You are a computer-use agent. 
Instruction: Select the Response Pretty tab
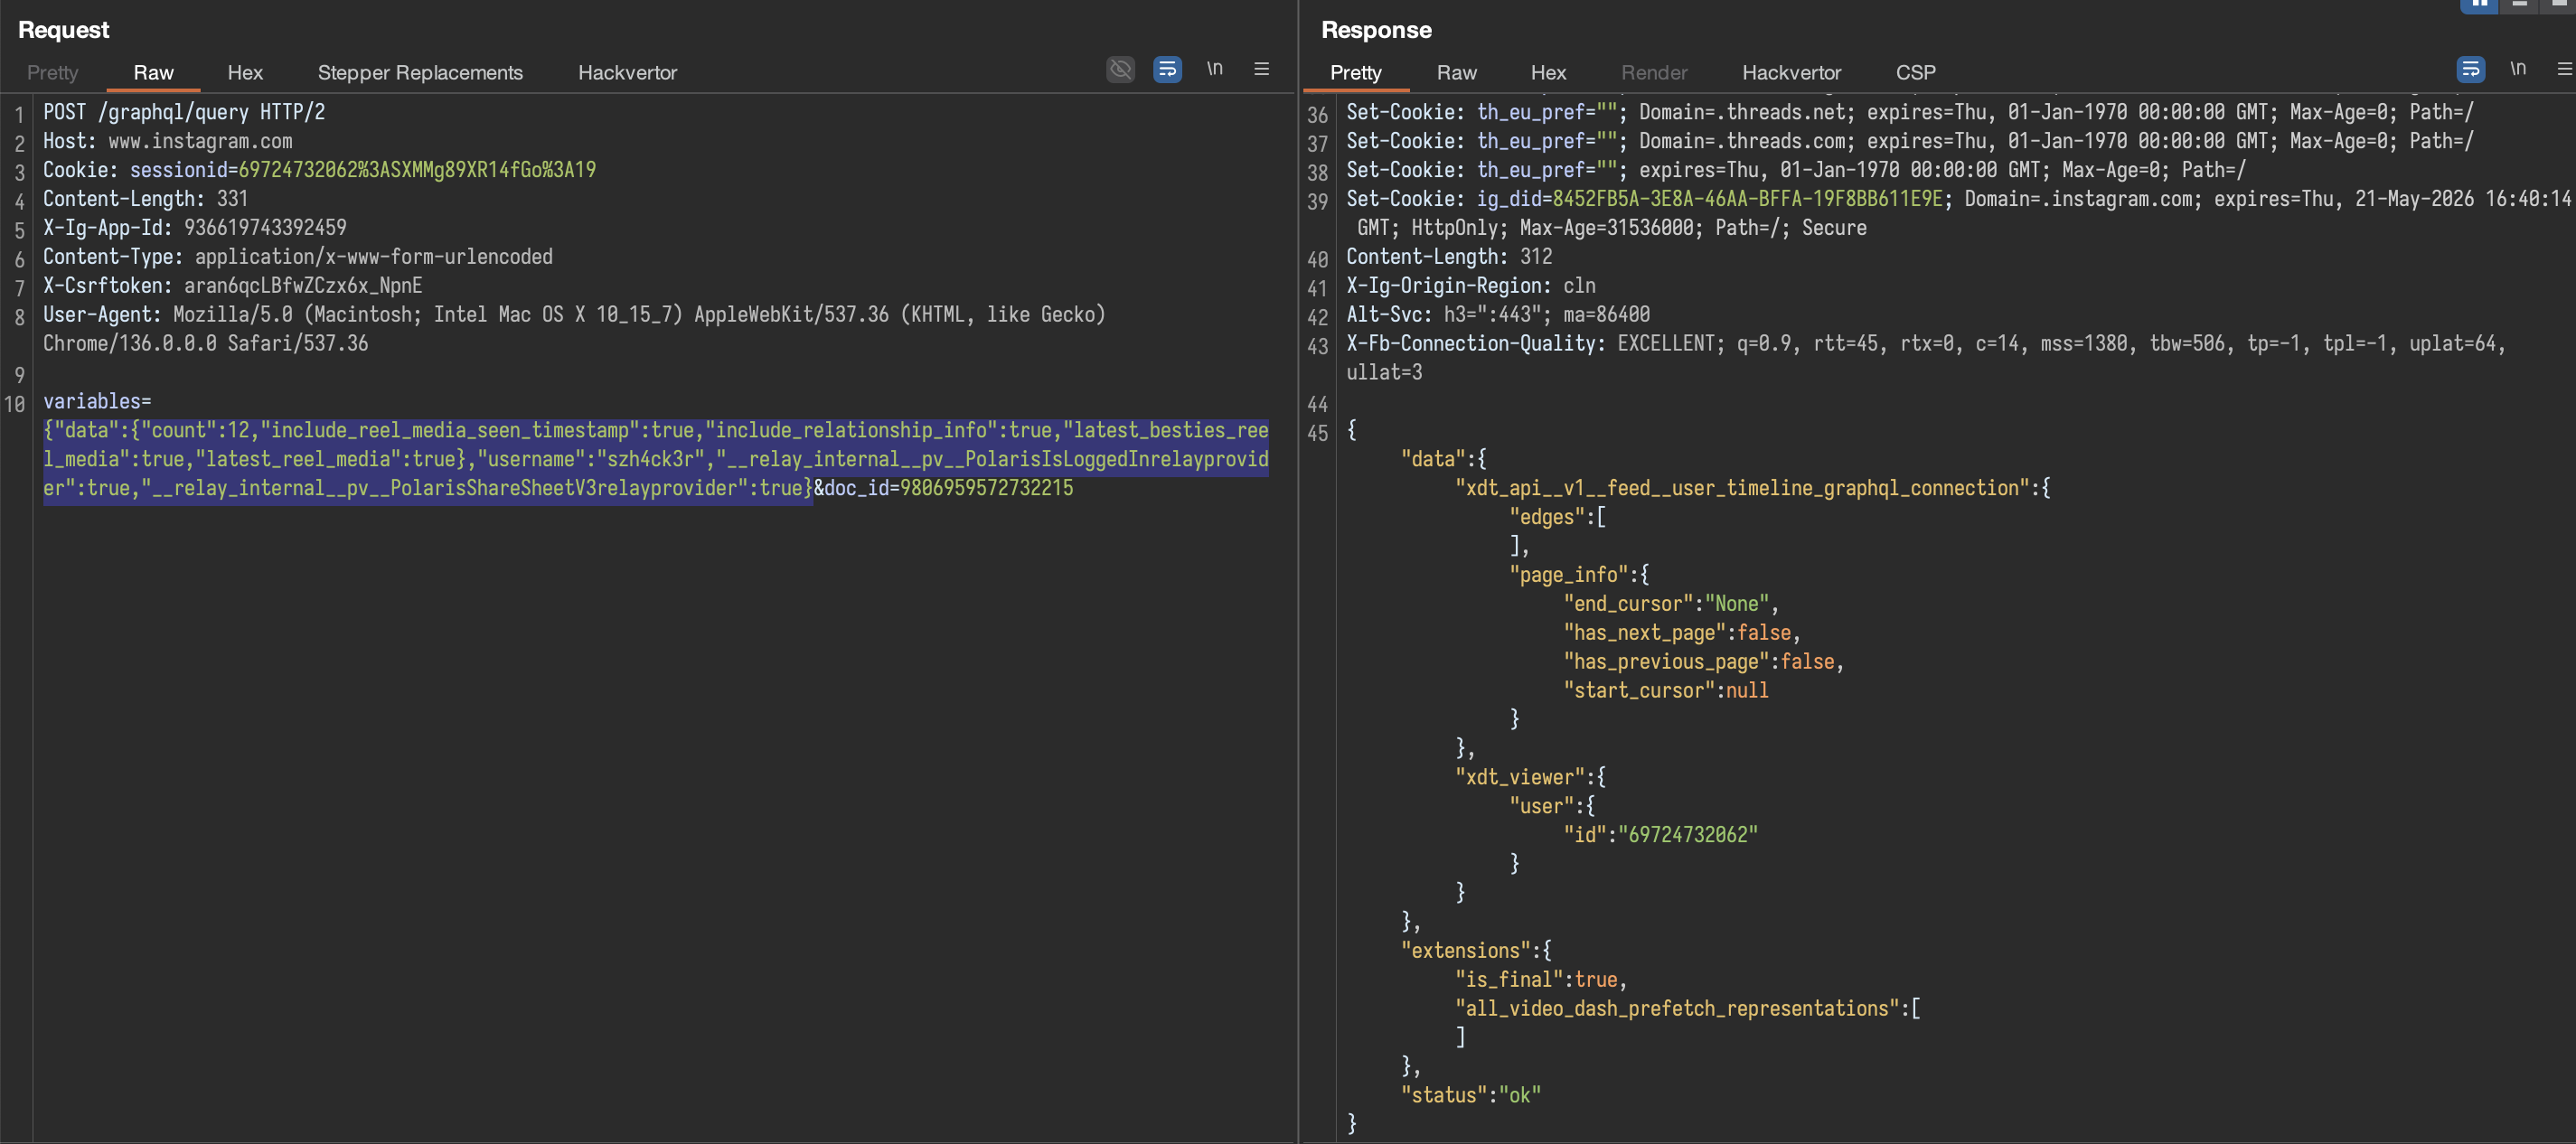pyautogui.click(x=1355, y=72)
